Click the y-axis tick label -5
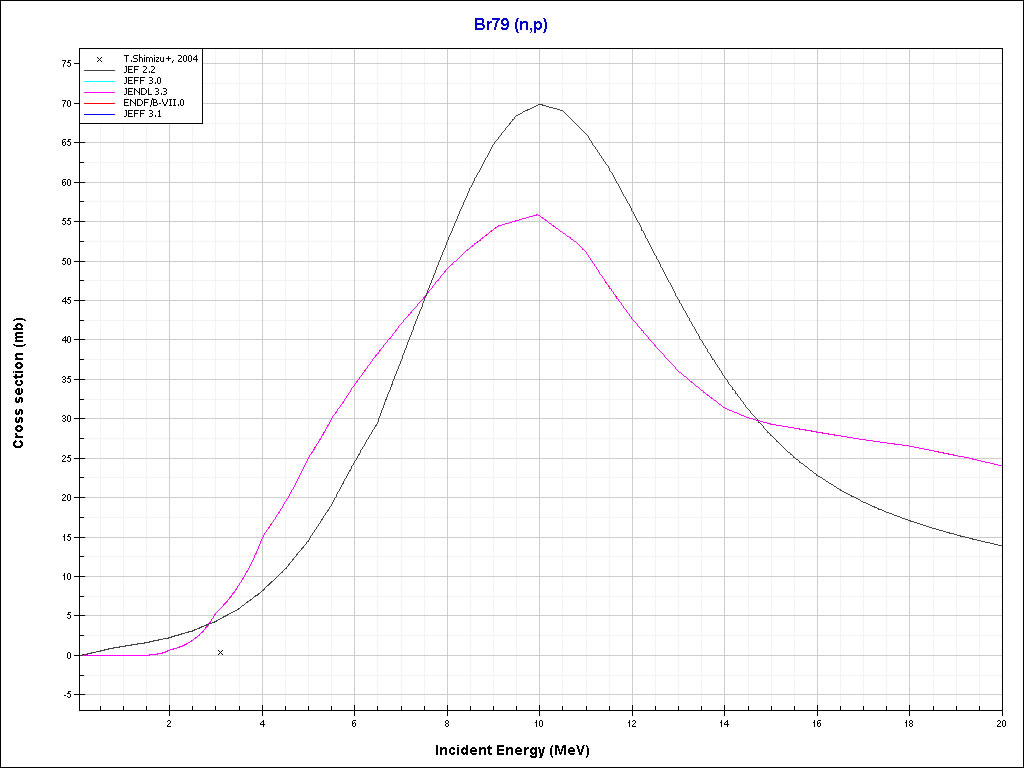 [x=65, y=695]
